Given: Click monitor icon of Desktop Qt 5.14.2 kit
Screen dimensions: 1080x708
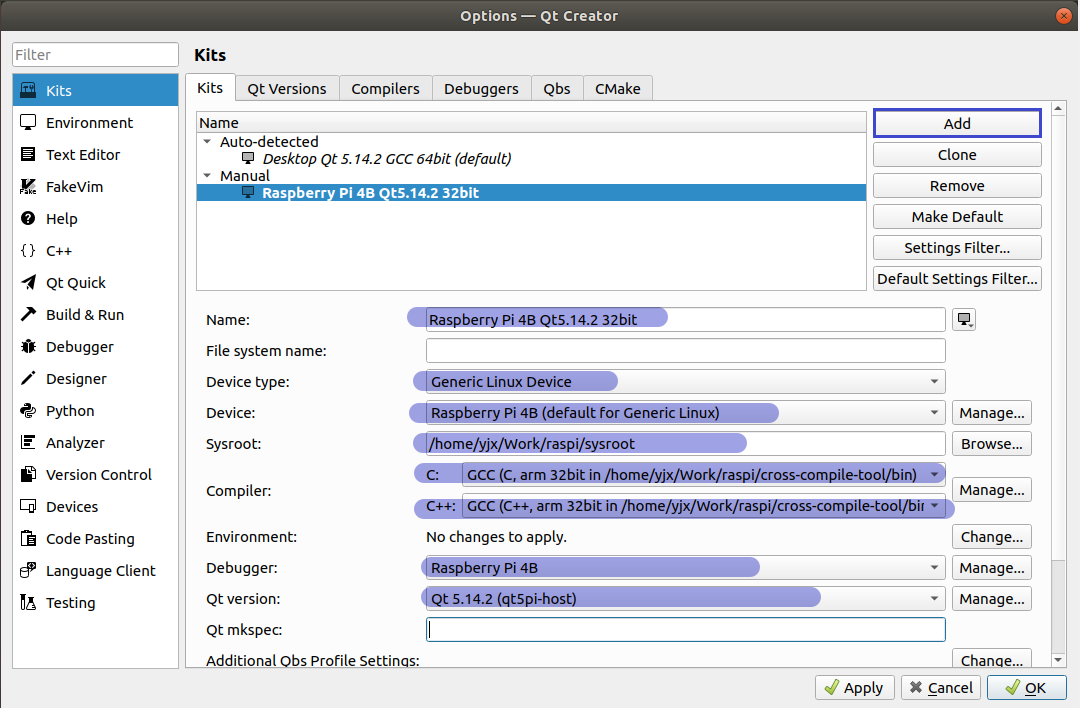Looking at the screenshot, I should [x=248, y=158].
